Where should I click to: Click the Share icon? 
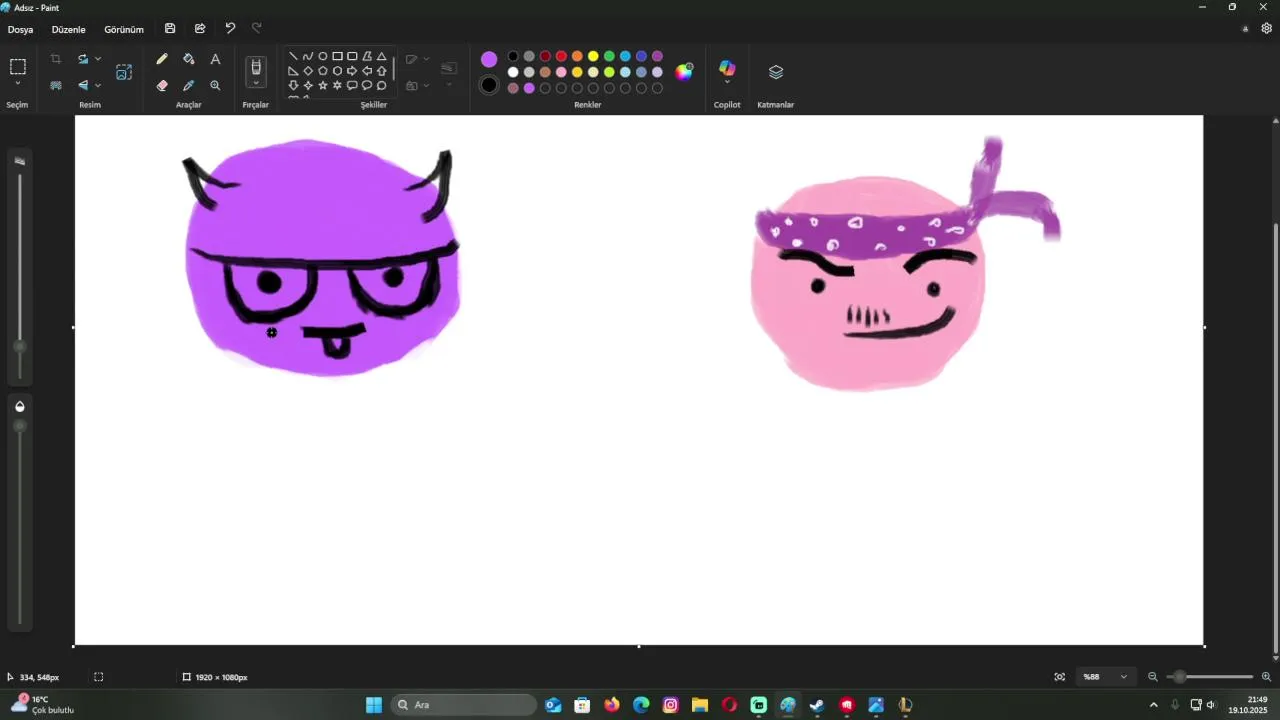[x=200, y=29]
